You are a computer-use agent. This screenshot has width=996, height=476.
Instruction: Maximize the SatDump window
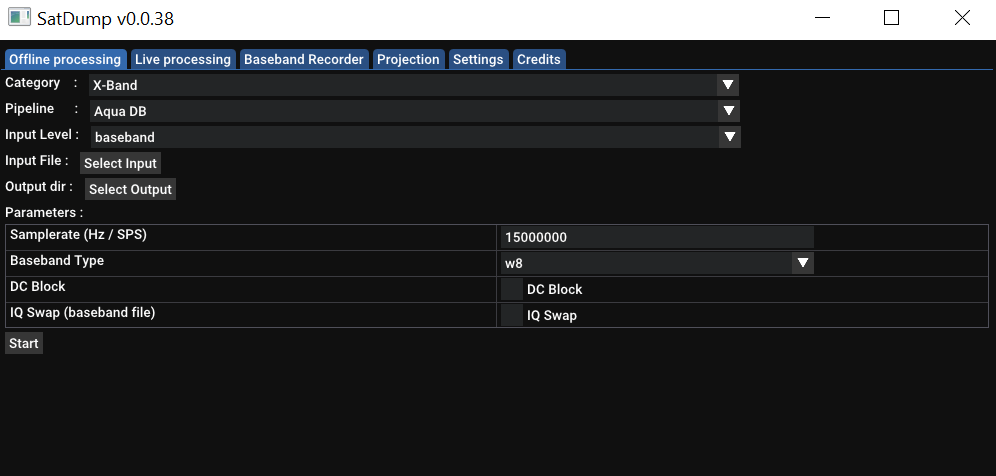click(x=891, y=18)
